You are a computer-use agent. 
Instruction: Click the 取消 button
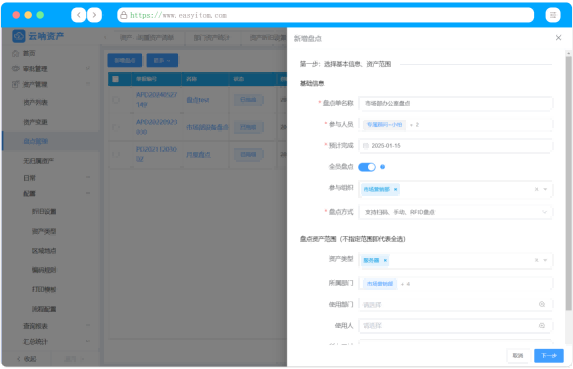coord(518,355)
